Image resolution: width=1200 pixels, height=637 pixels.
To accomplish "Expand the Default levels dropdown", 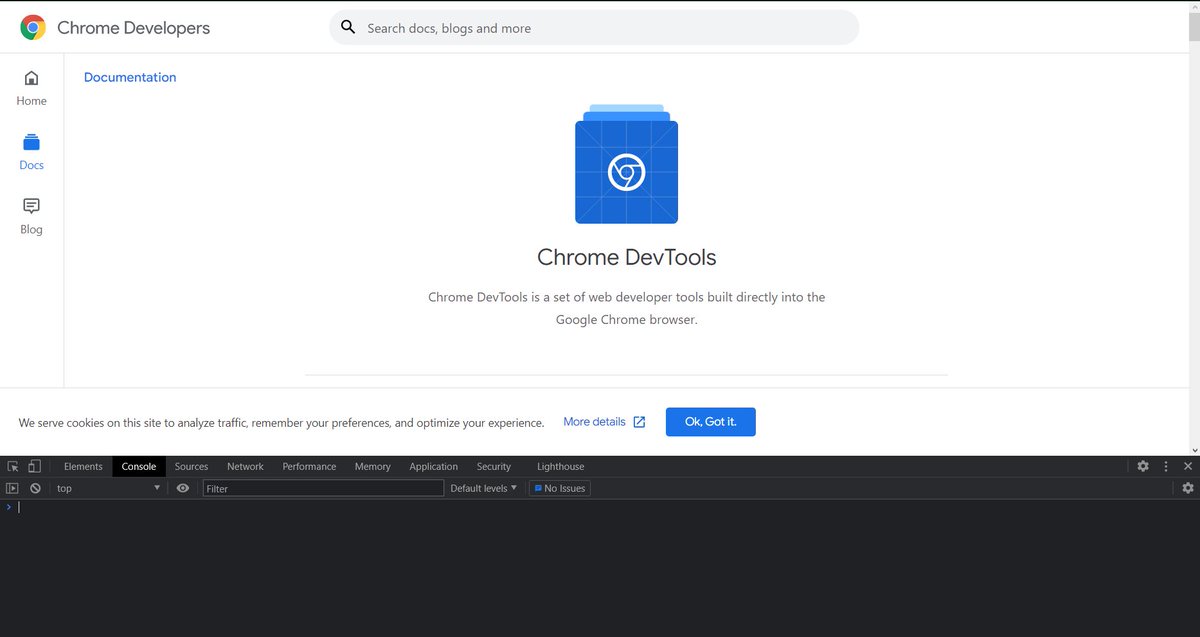I will (484, 488).
